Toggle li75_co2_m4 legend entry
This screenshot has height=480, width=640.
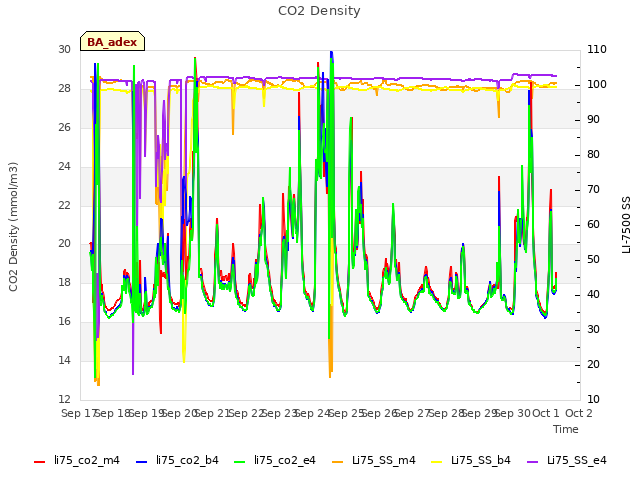coord(77,460)
